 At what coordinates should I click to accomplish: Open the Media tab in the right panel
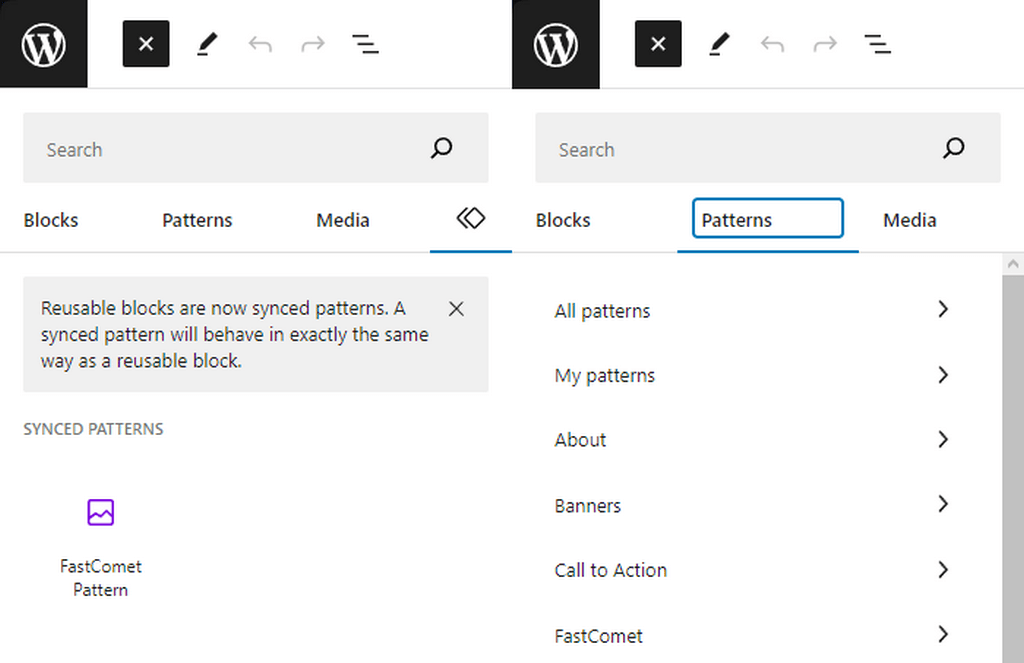pos(909,219)
